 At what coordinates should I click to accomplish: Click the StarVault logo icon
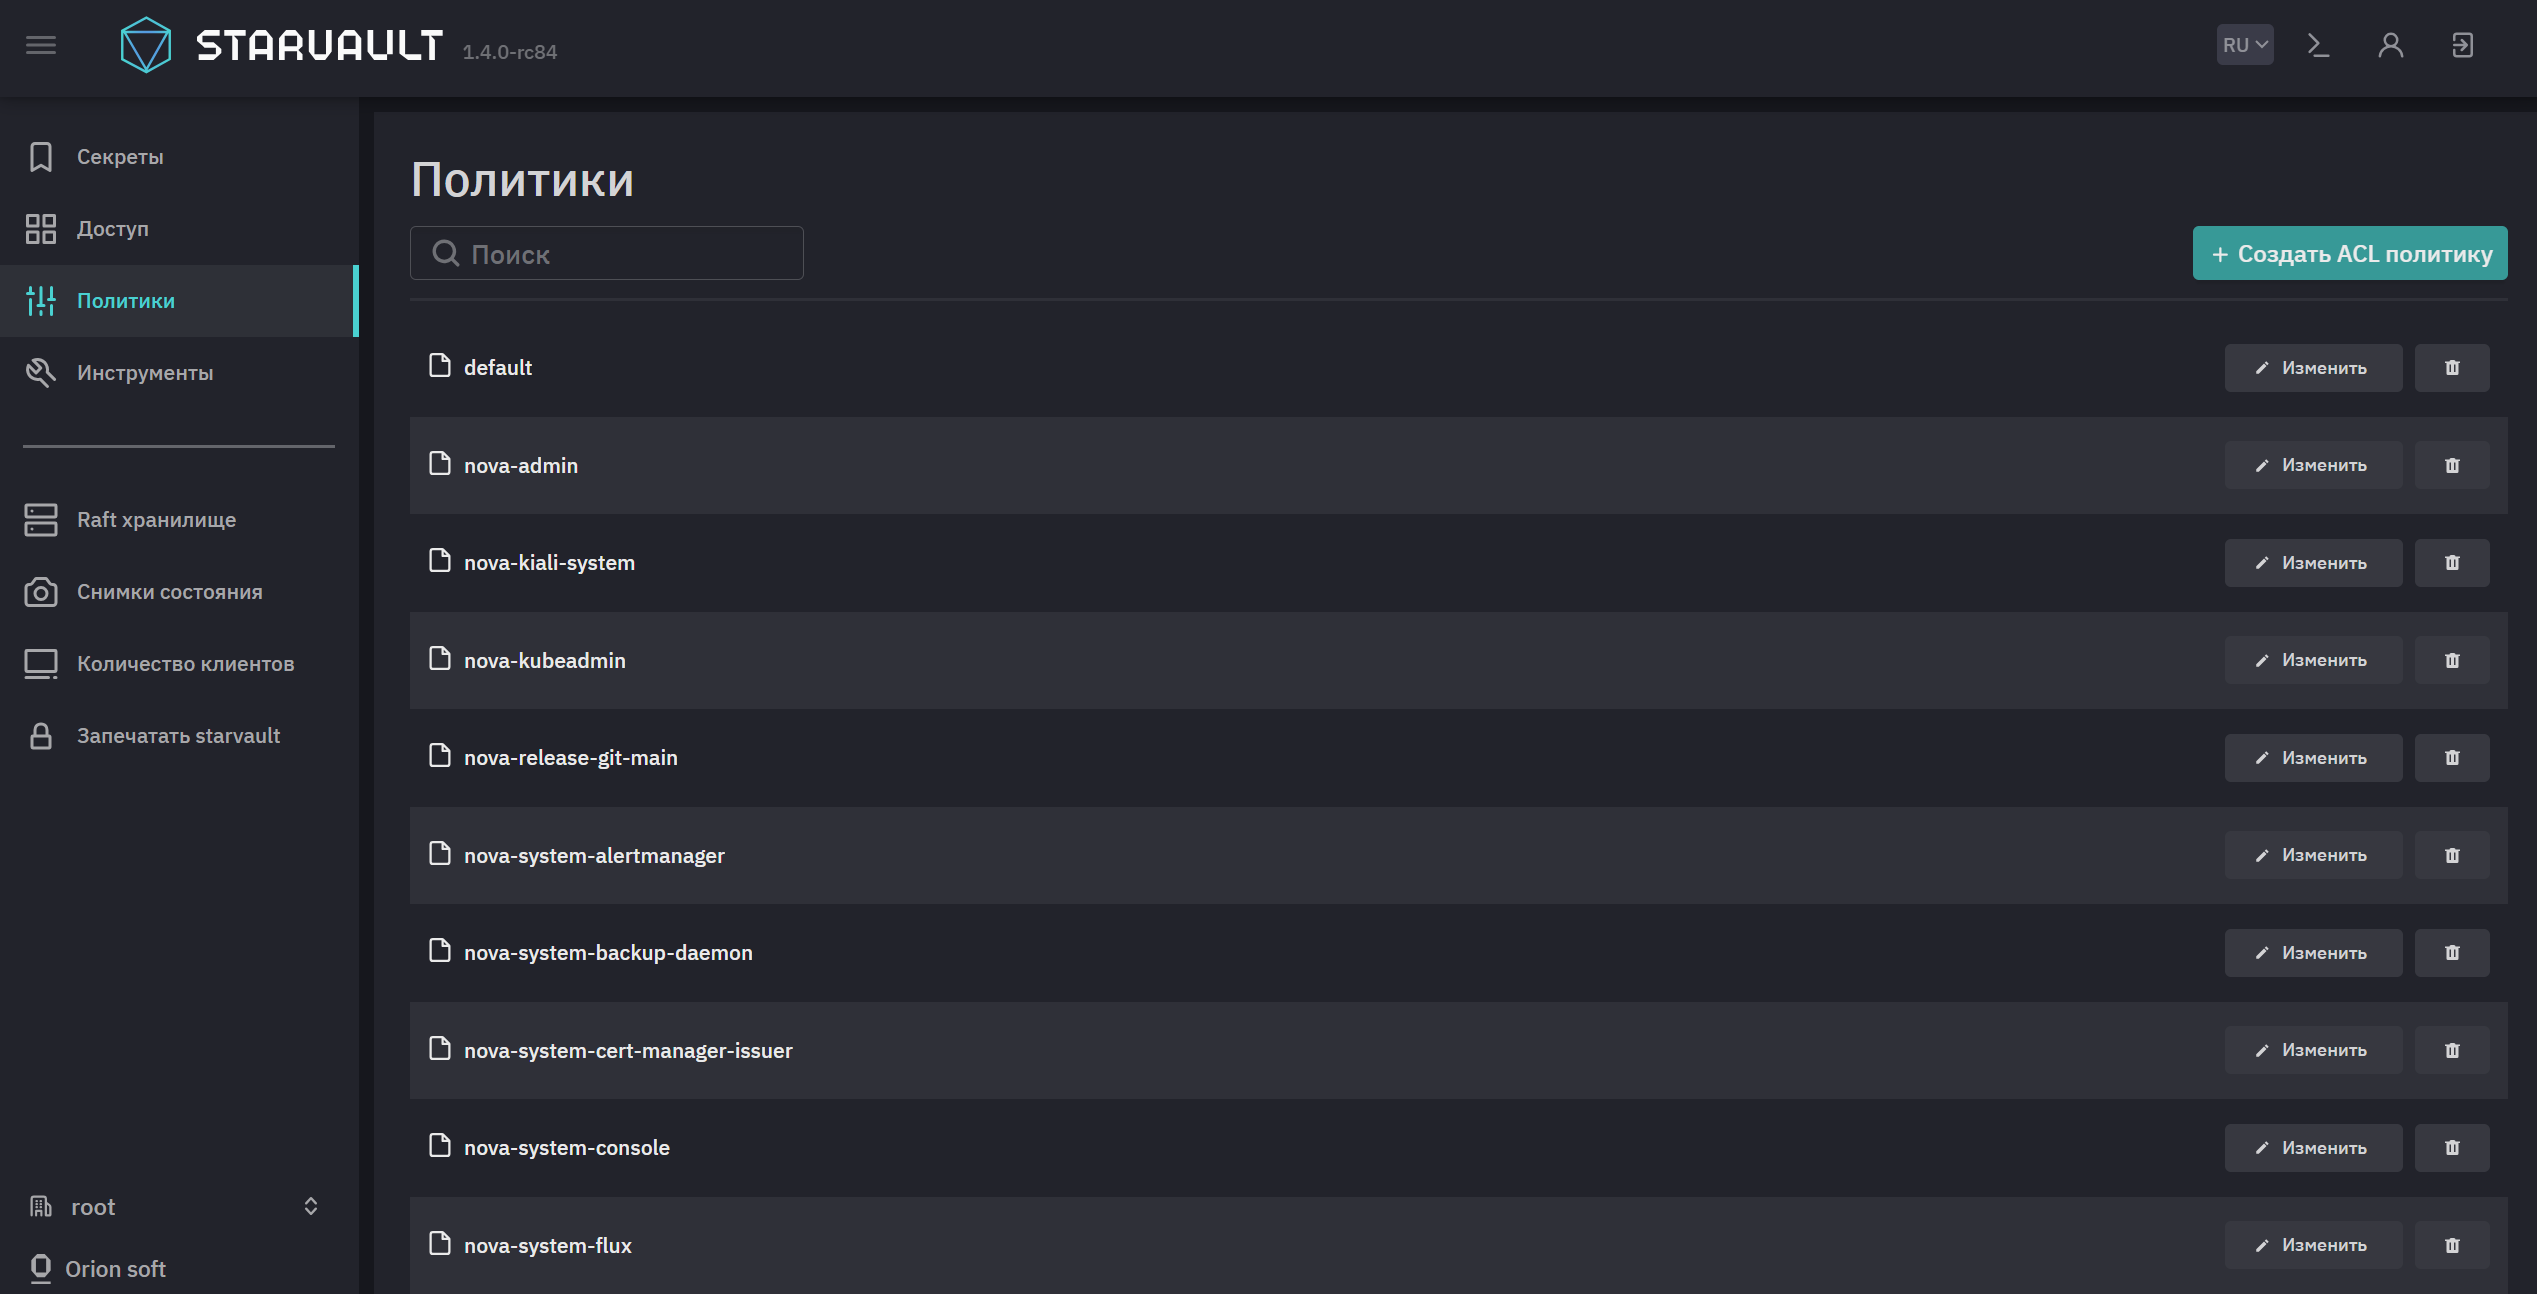(146, 45)
